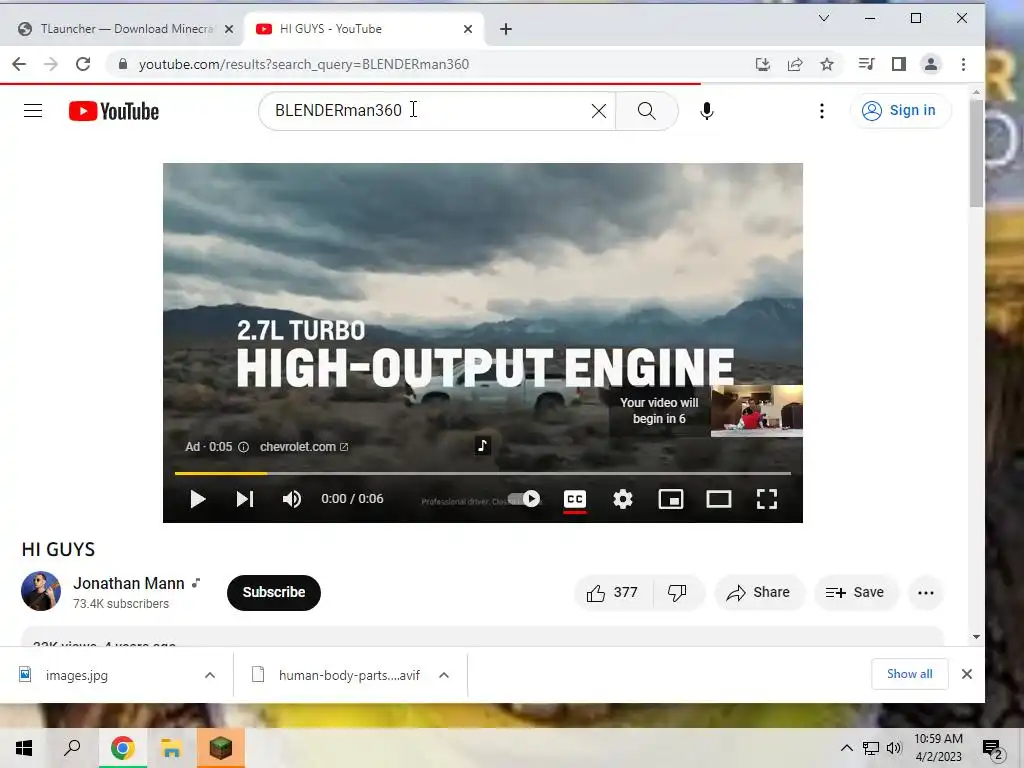Screen dimensions: 1024x768
Task: Open the chevrolet.com ad link
Action: pos(304,447)
